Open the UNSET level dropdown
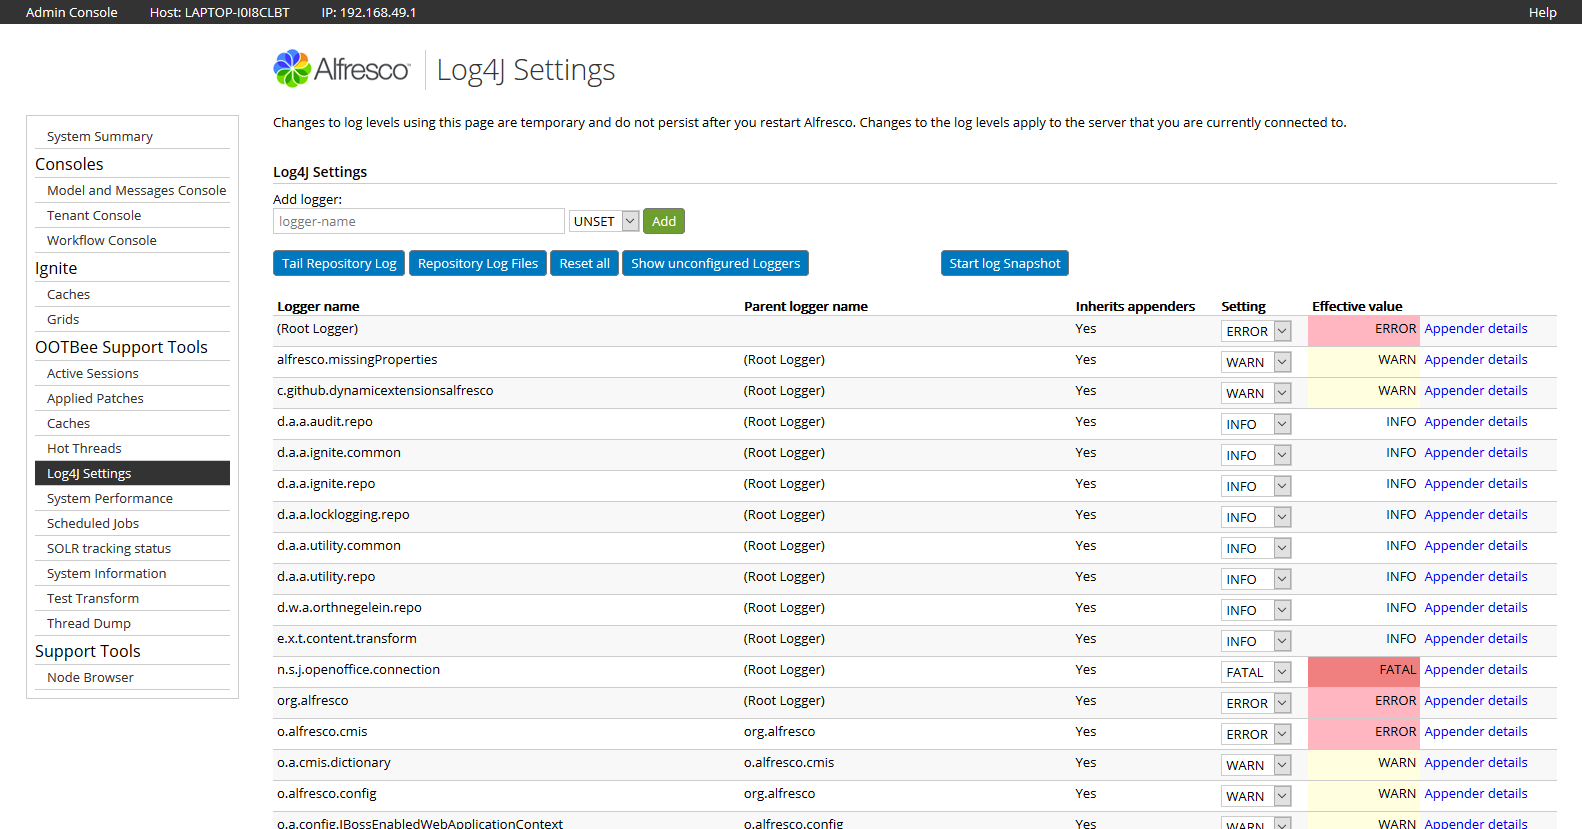The width and height of the screenshot is (1582, 829). tap(604, 221)
